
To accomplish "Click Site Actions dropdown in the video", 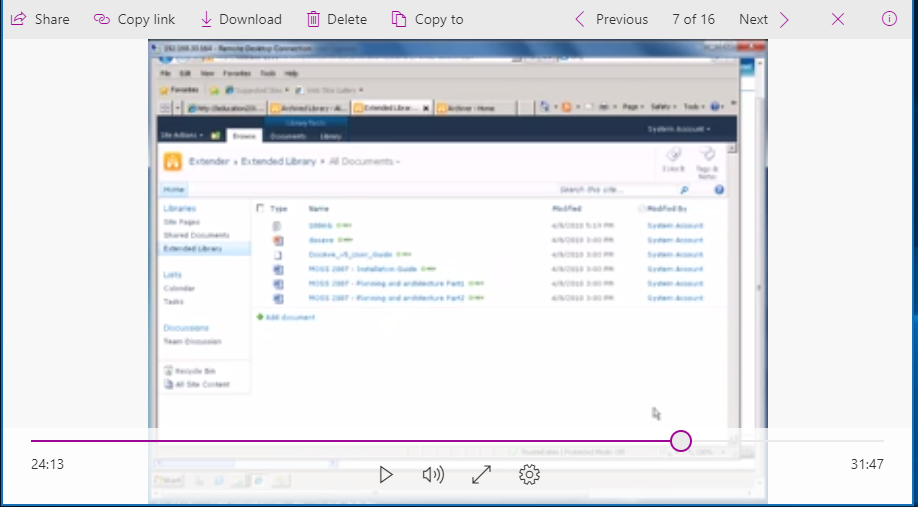I will (x=182, y=135).
